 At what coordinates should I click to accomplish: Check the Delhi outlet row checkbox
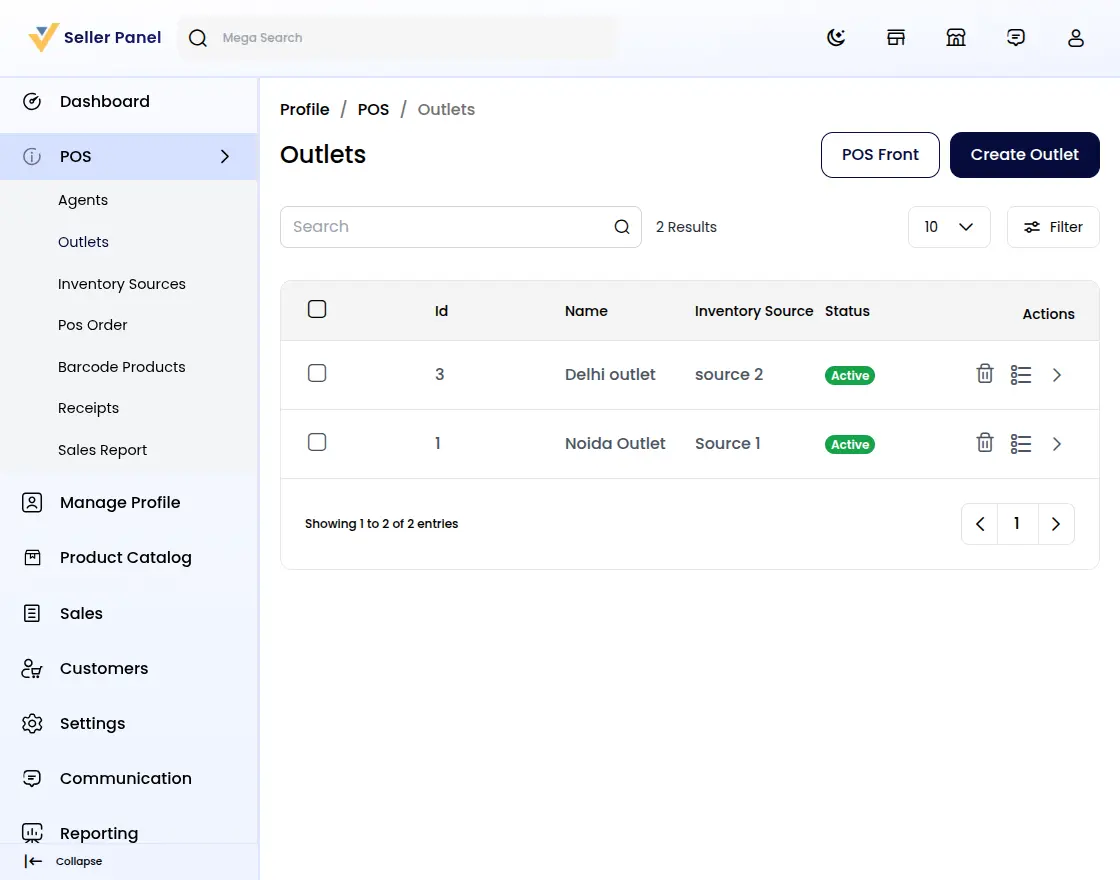pos(317,373)
